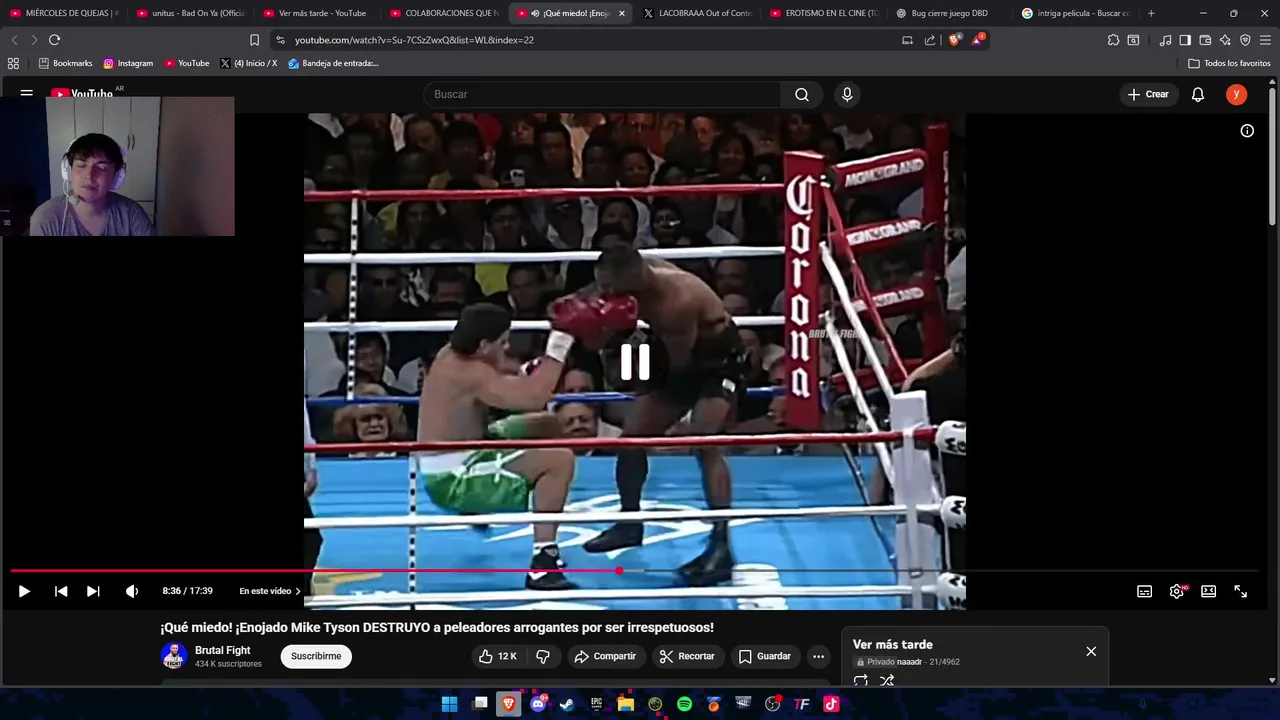Open Spotify from the taskbar
Image resolution: width=1280 pixels, height=720 pixels.
click(x=684, y=704)
